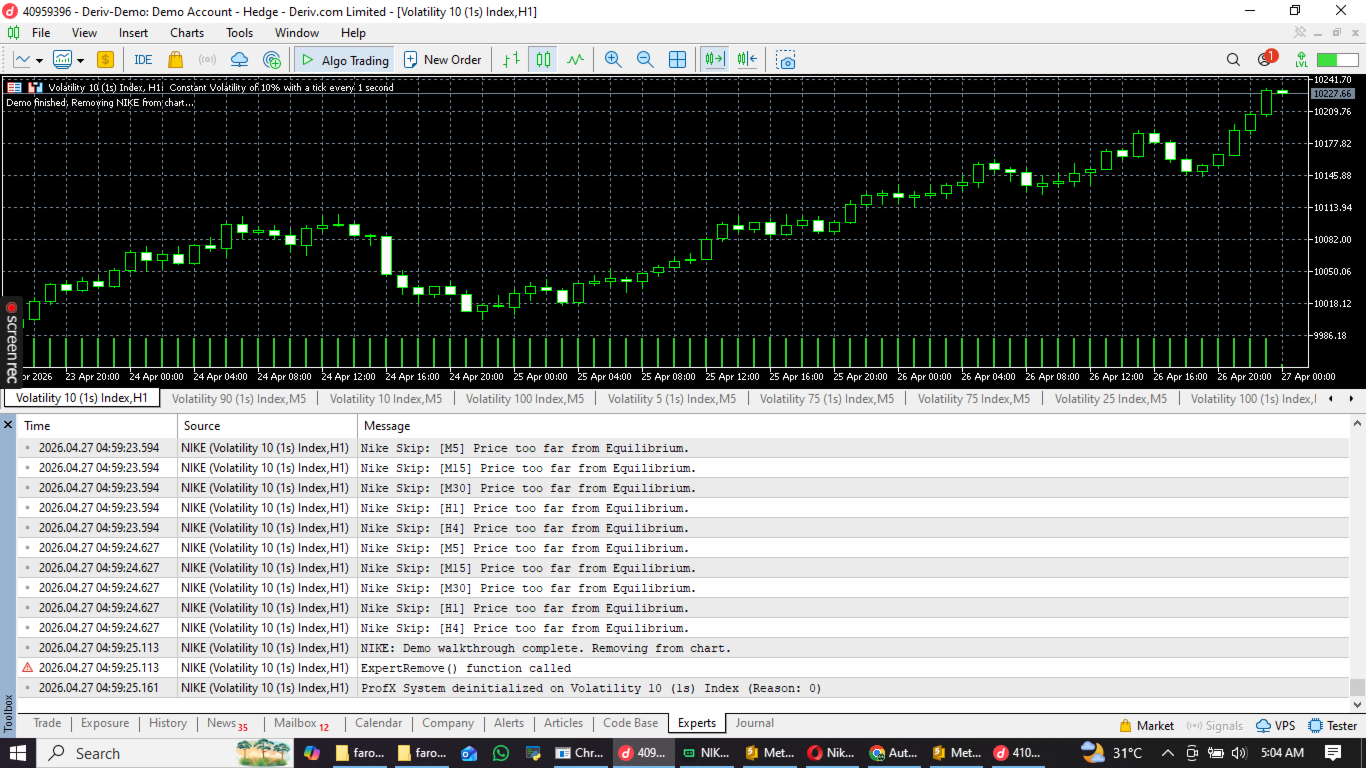
Task: Open the Mailbox tab in Toolbox
Action: (301, 723)
